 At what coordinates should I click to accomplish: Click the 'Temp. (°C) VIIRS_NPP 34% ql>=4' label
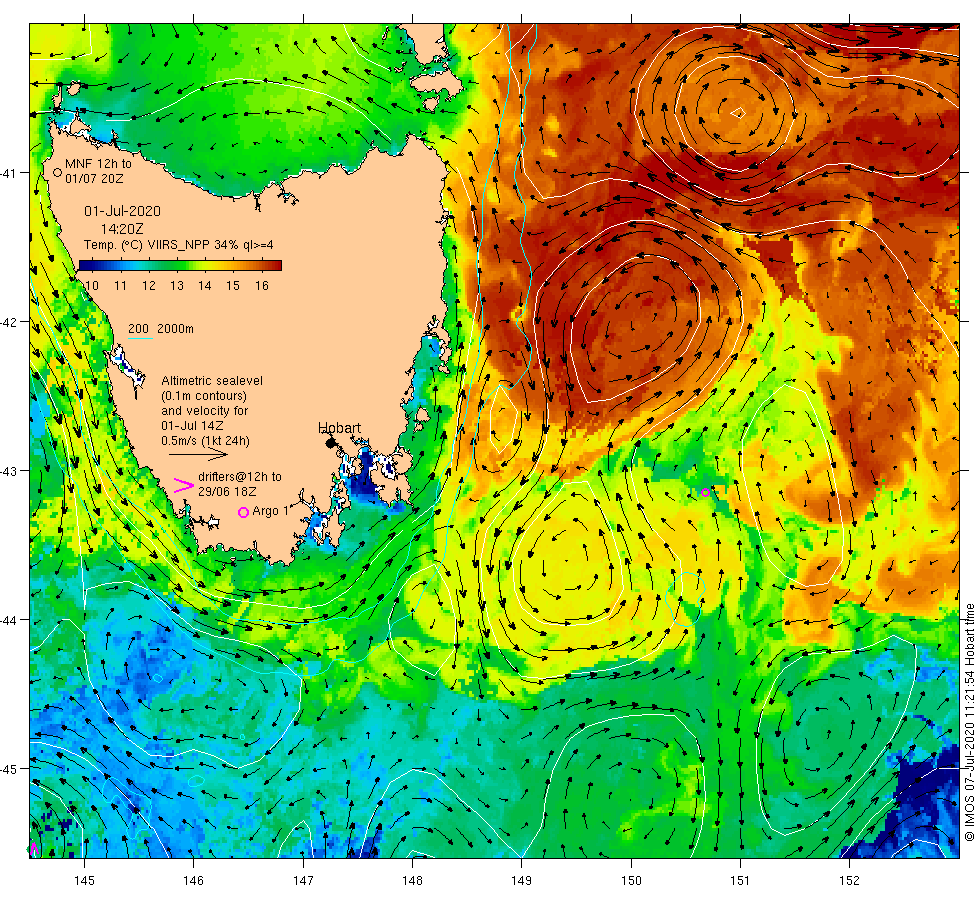coord(179,245)
